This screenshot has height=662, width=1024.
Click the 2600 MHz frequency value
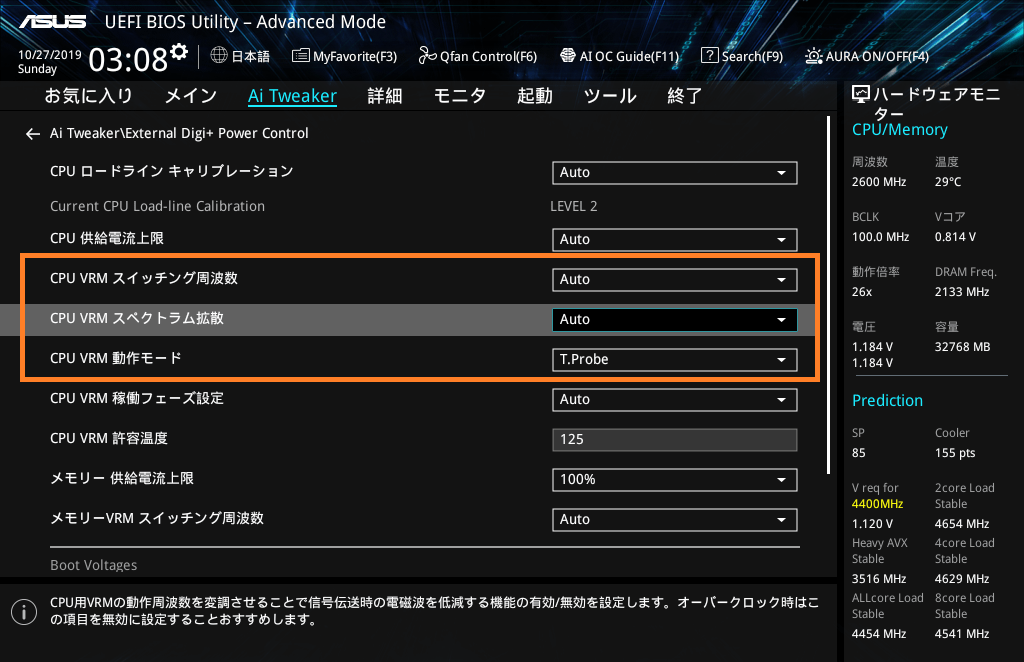click(879, 182)
